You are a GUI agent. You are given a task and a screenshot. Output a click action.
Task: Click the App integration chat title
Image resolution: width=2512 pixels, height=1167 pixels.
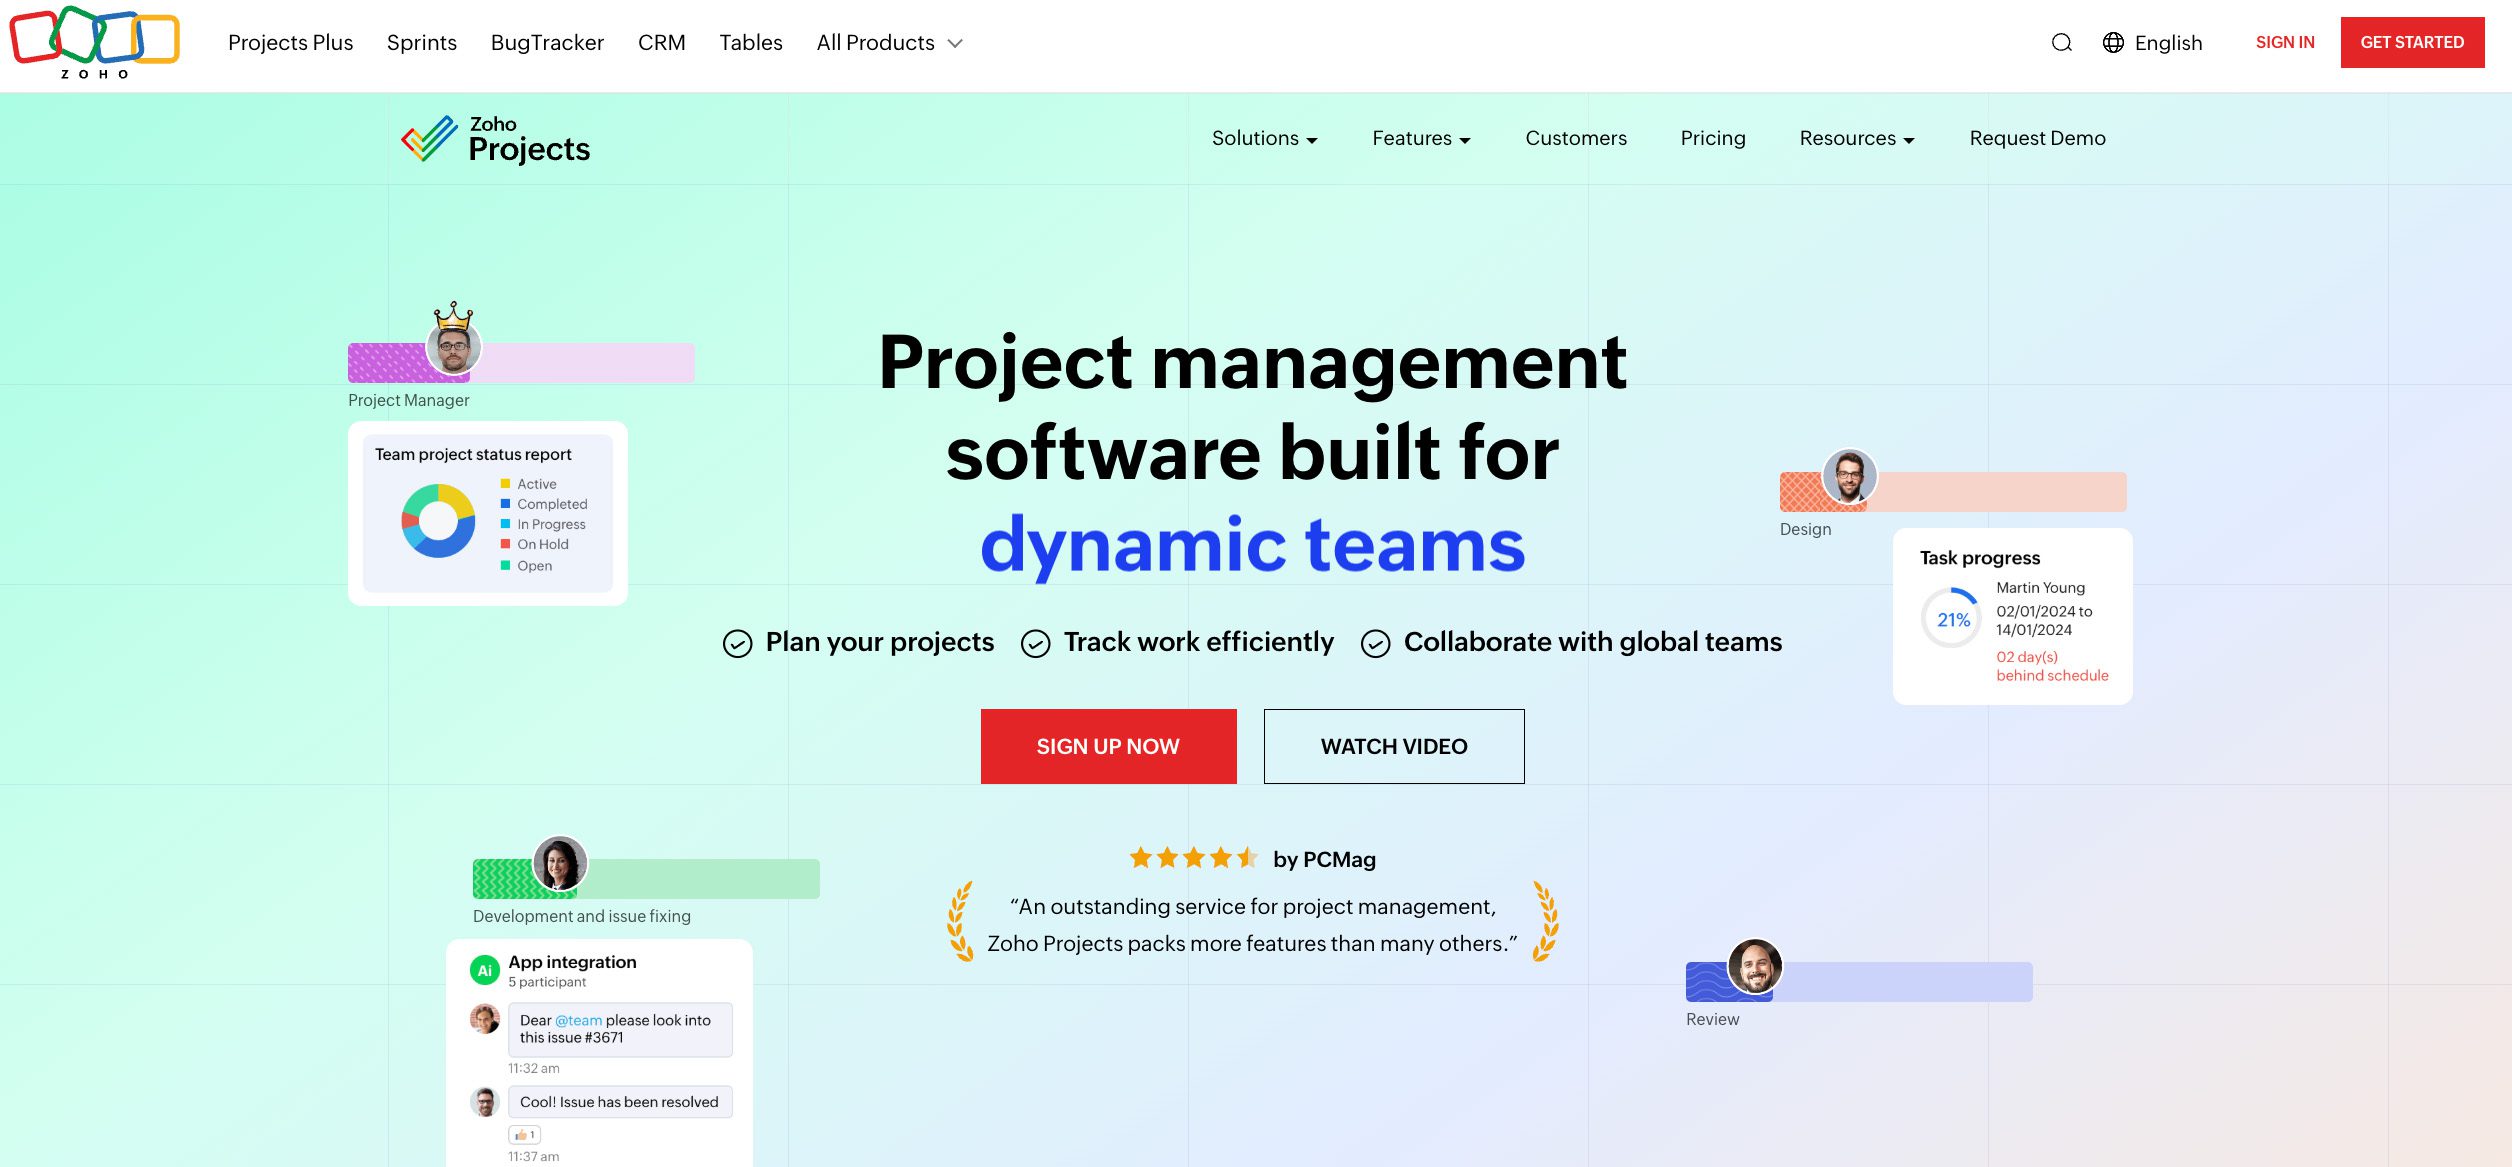point(572,962)
